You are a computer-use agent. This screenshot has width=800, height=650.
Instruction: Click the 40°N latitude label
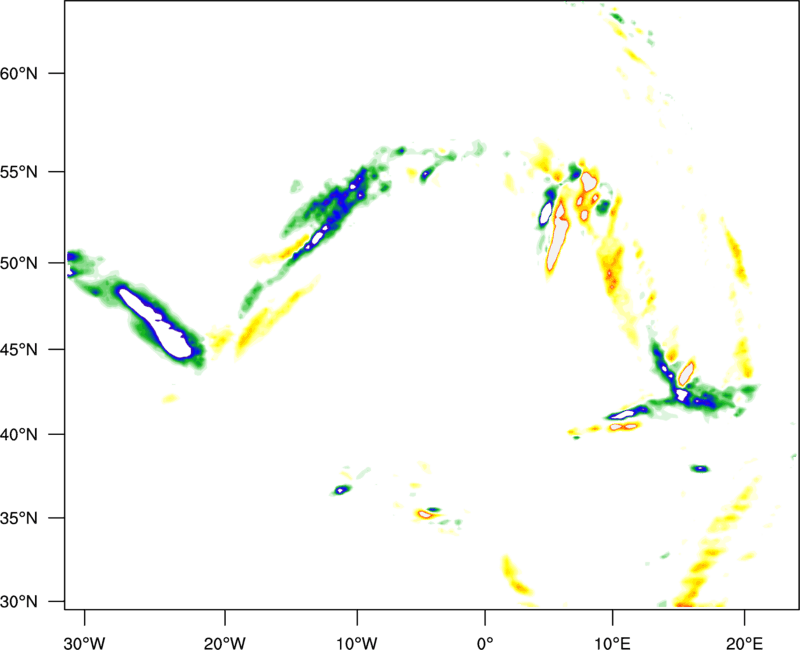click(x=19, y=435)
